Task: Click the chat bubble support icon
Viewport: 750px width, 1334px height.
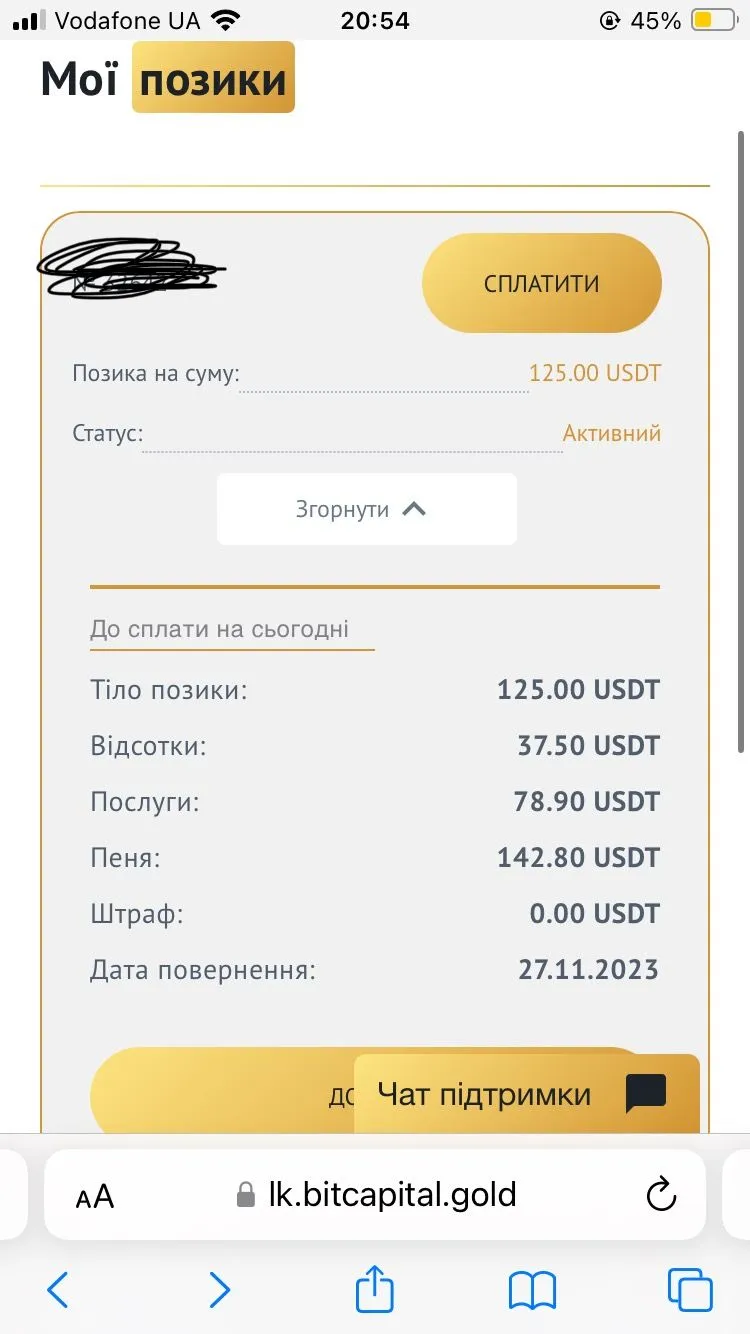Action: pyautogui.click(x=646, y=1094)
